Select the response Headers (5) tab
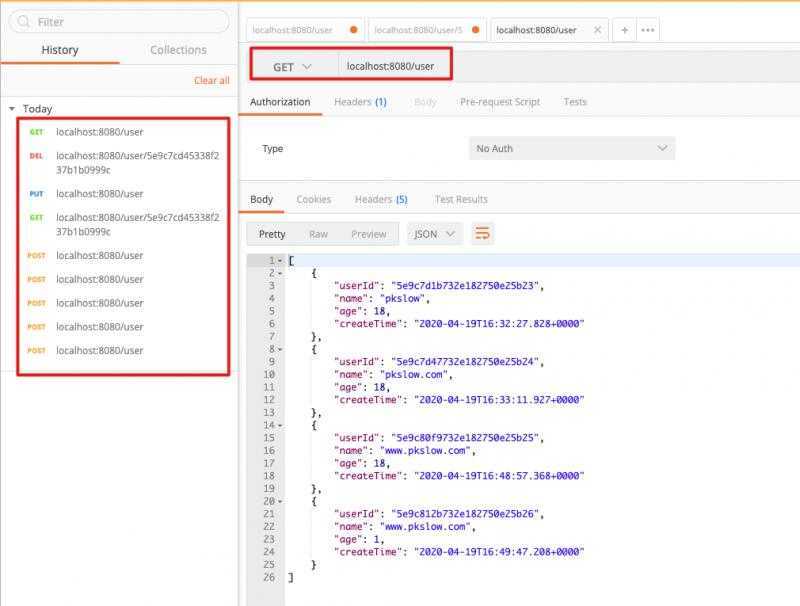 (381, 199)
